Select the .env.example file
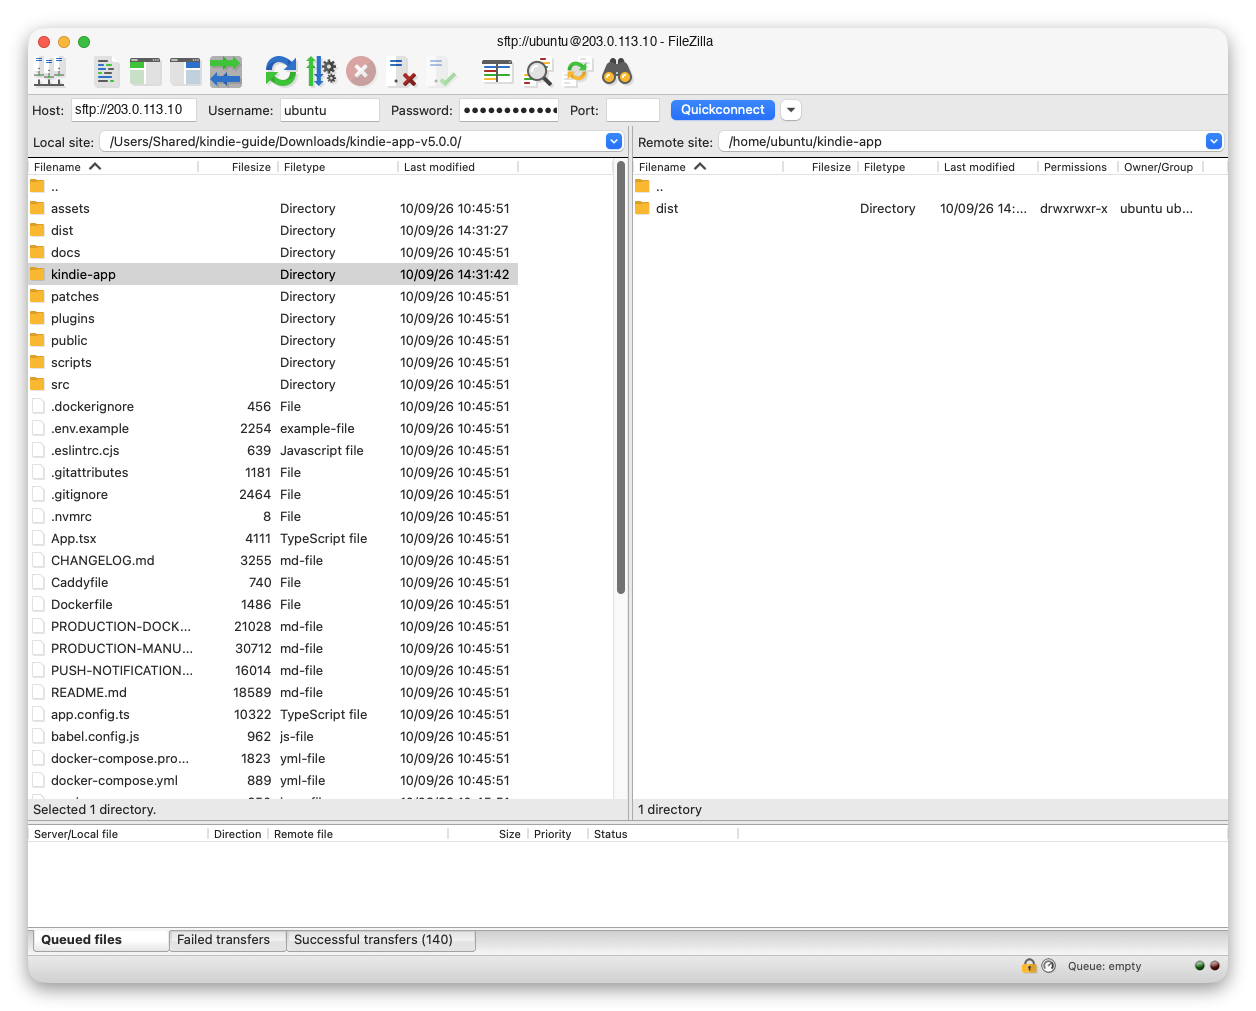 (x=273, y=428)
